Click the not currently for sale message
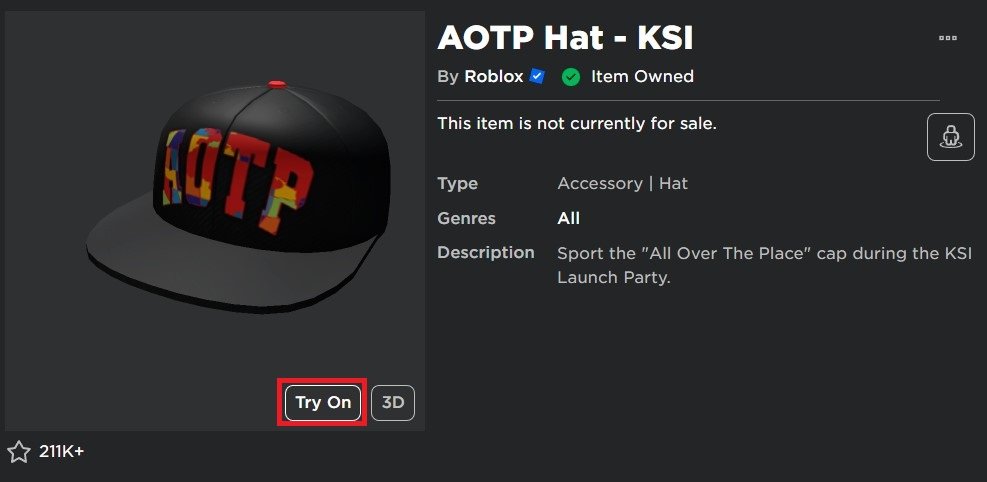987x482 pixels. (577, 124)
